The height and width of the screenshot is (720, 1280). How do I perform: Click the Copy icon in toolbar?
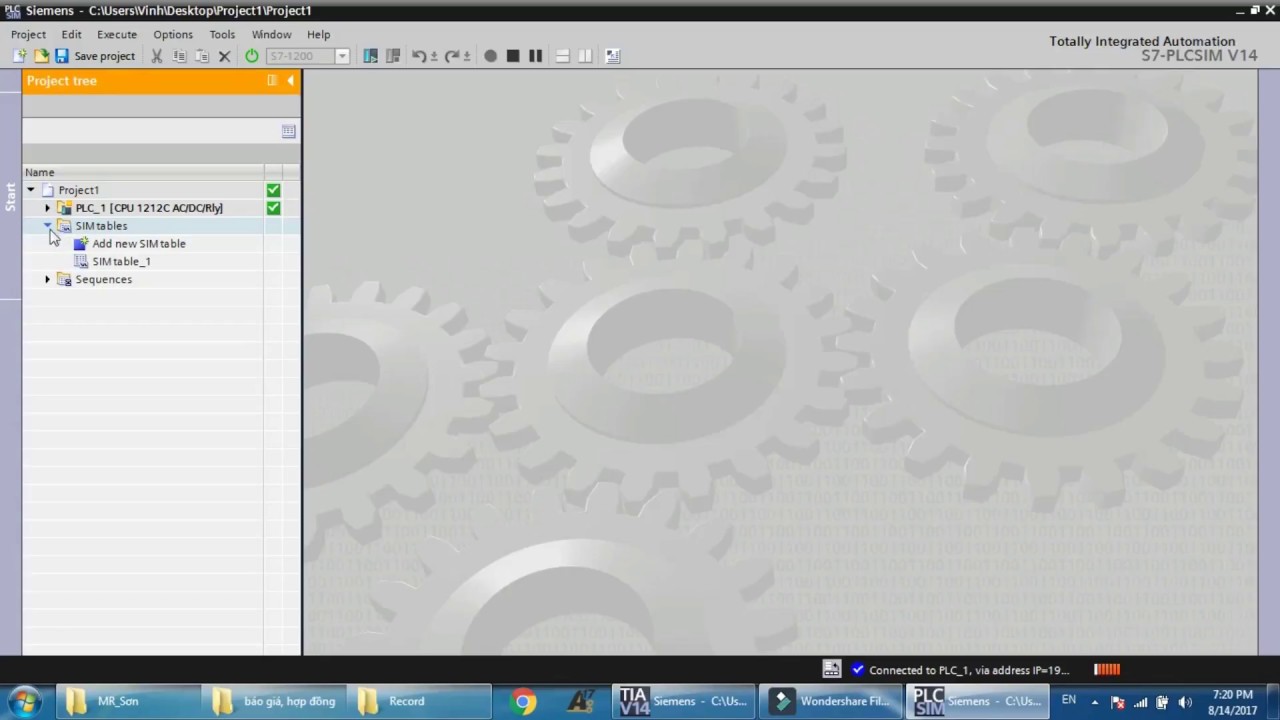(180, 56)
